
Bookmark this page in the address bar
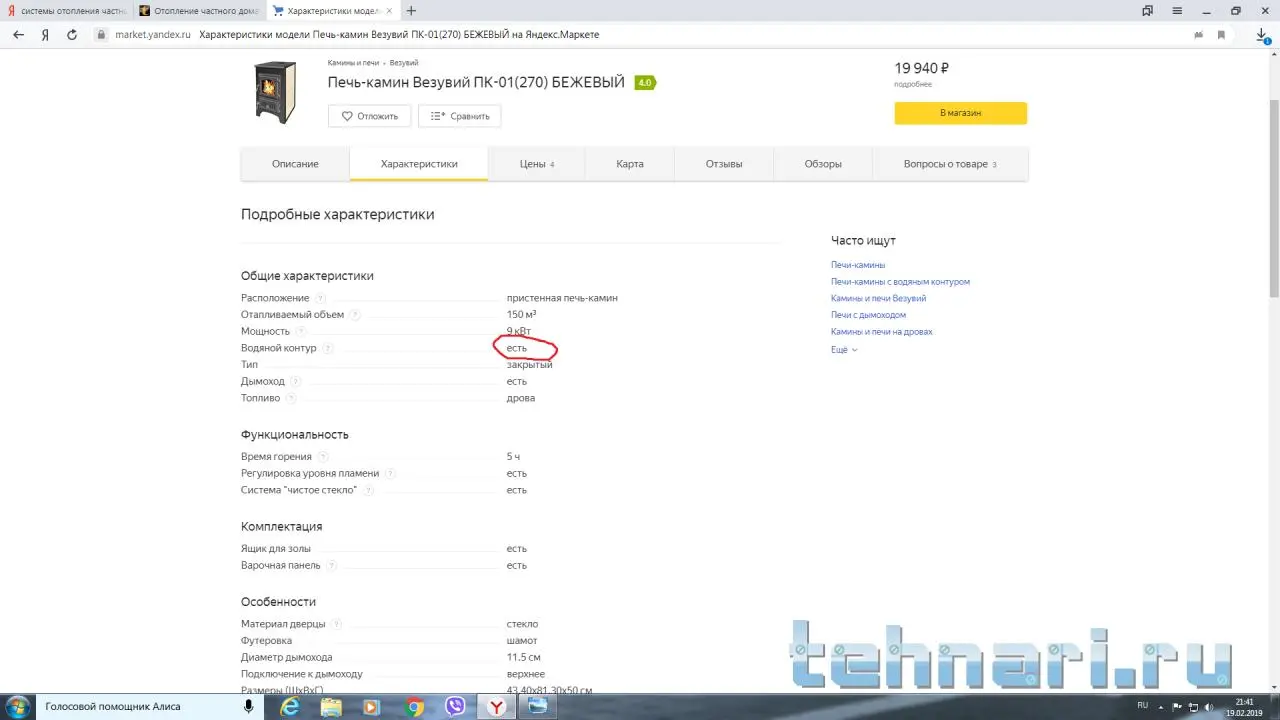tap(1221, 35)
